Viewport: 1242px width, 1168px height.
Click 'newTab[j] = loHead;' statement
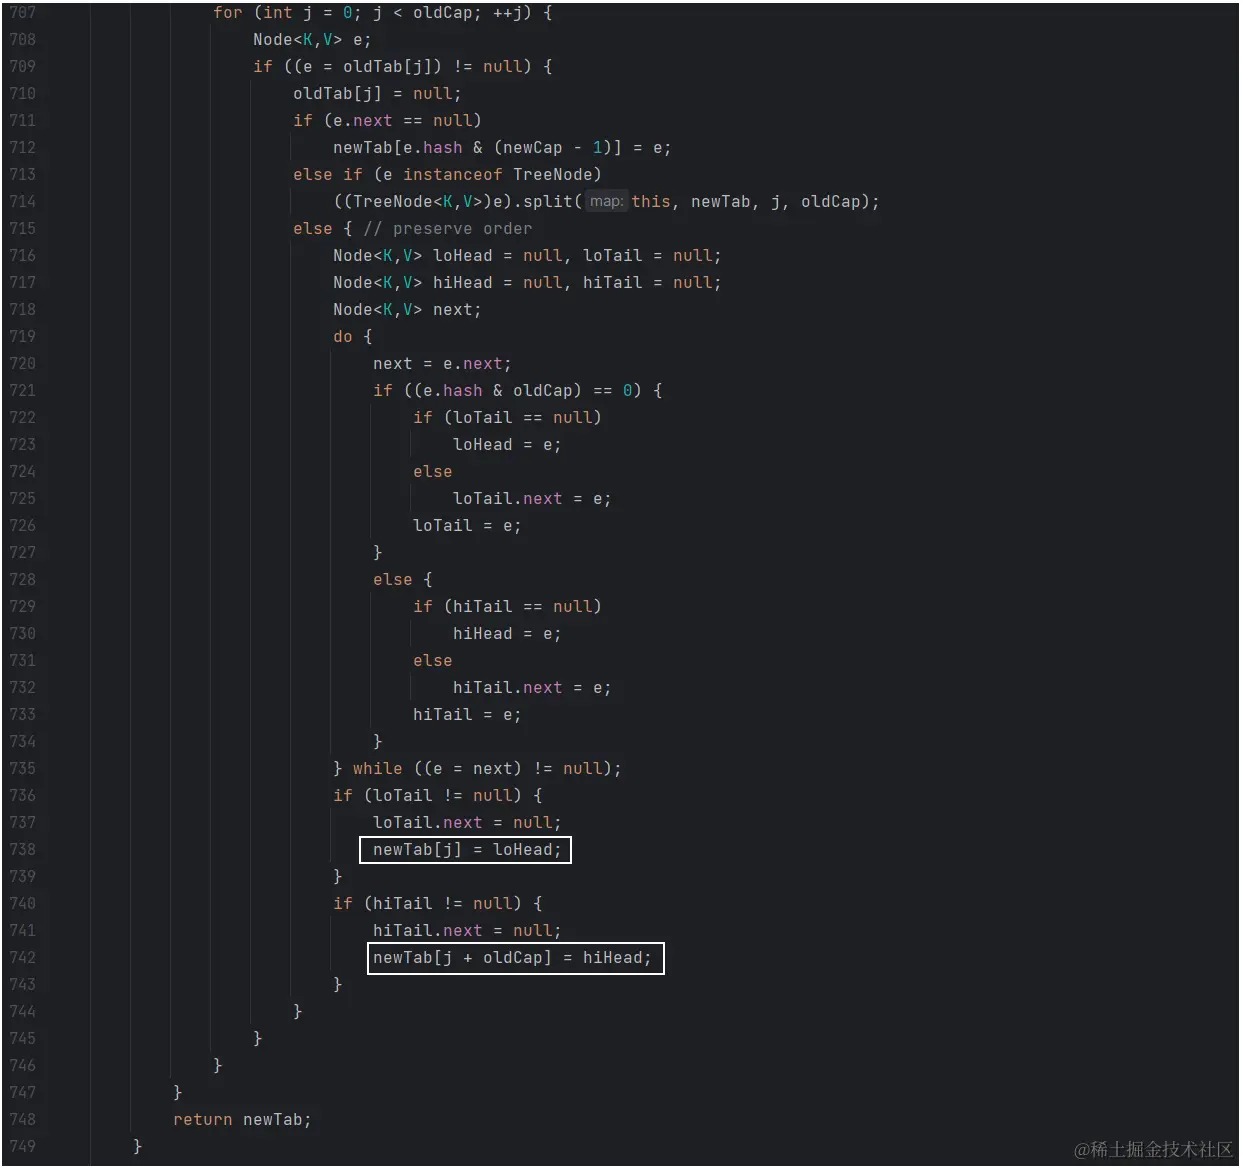[x=467, y=850]
